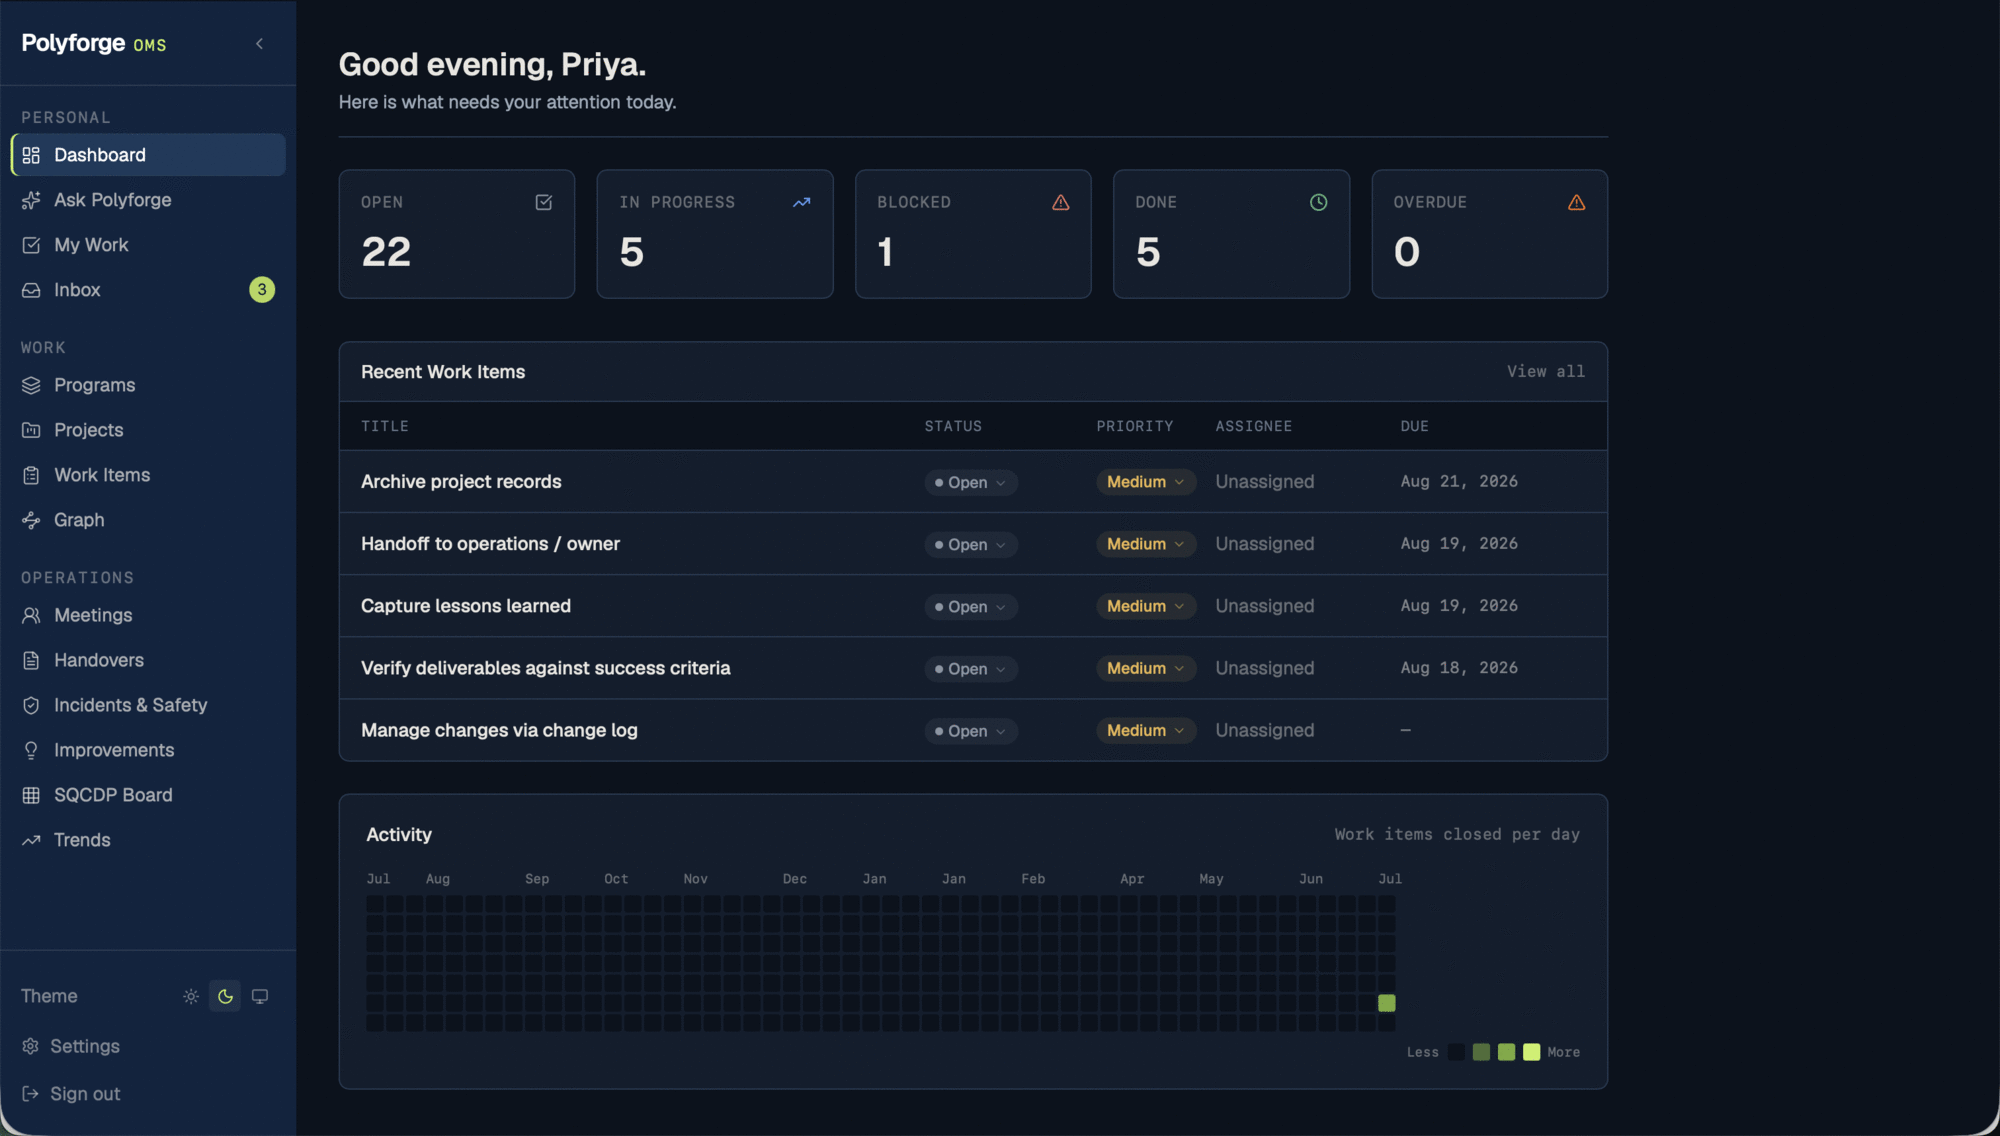
Task: Click View all recent work items
Action: [x=1546, y=371]
